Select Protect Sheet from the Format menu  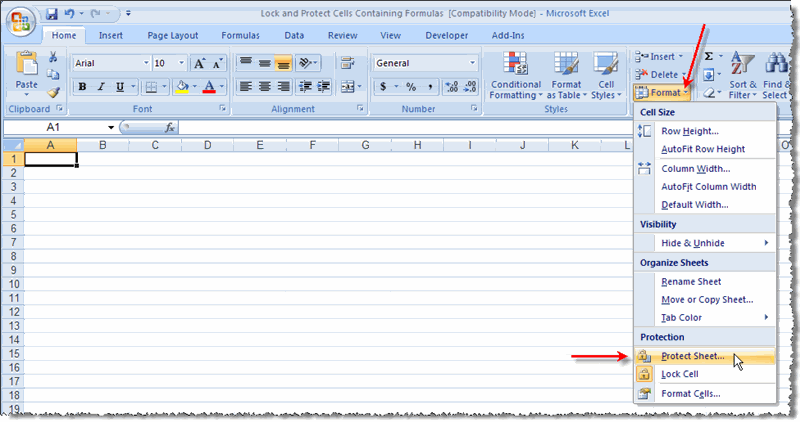pyautogui.click(x=693, y=356)
